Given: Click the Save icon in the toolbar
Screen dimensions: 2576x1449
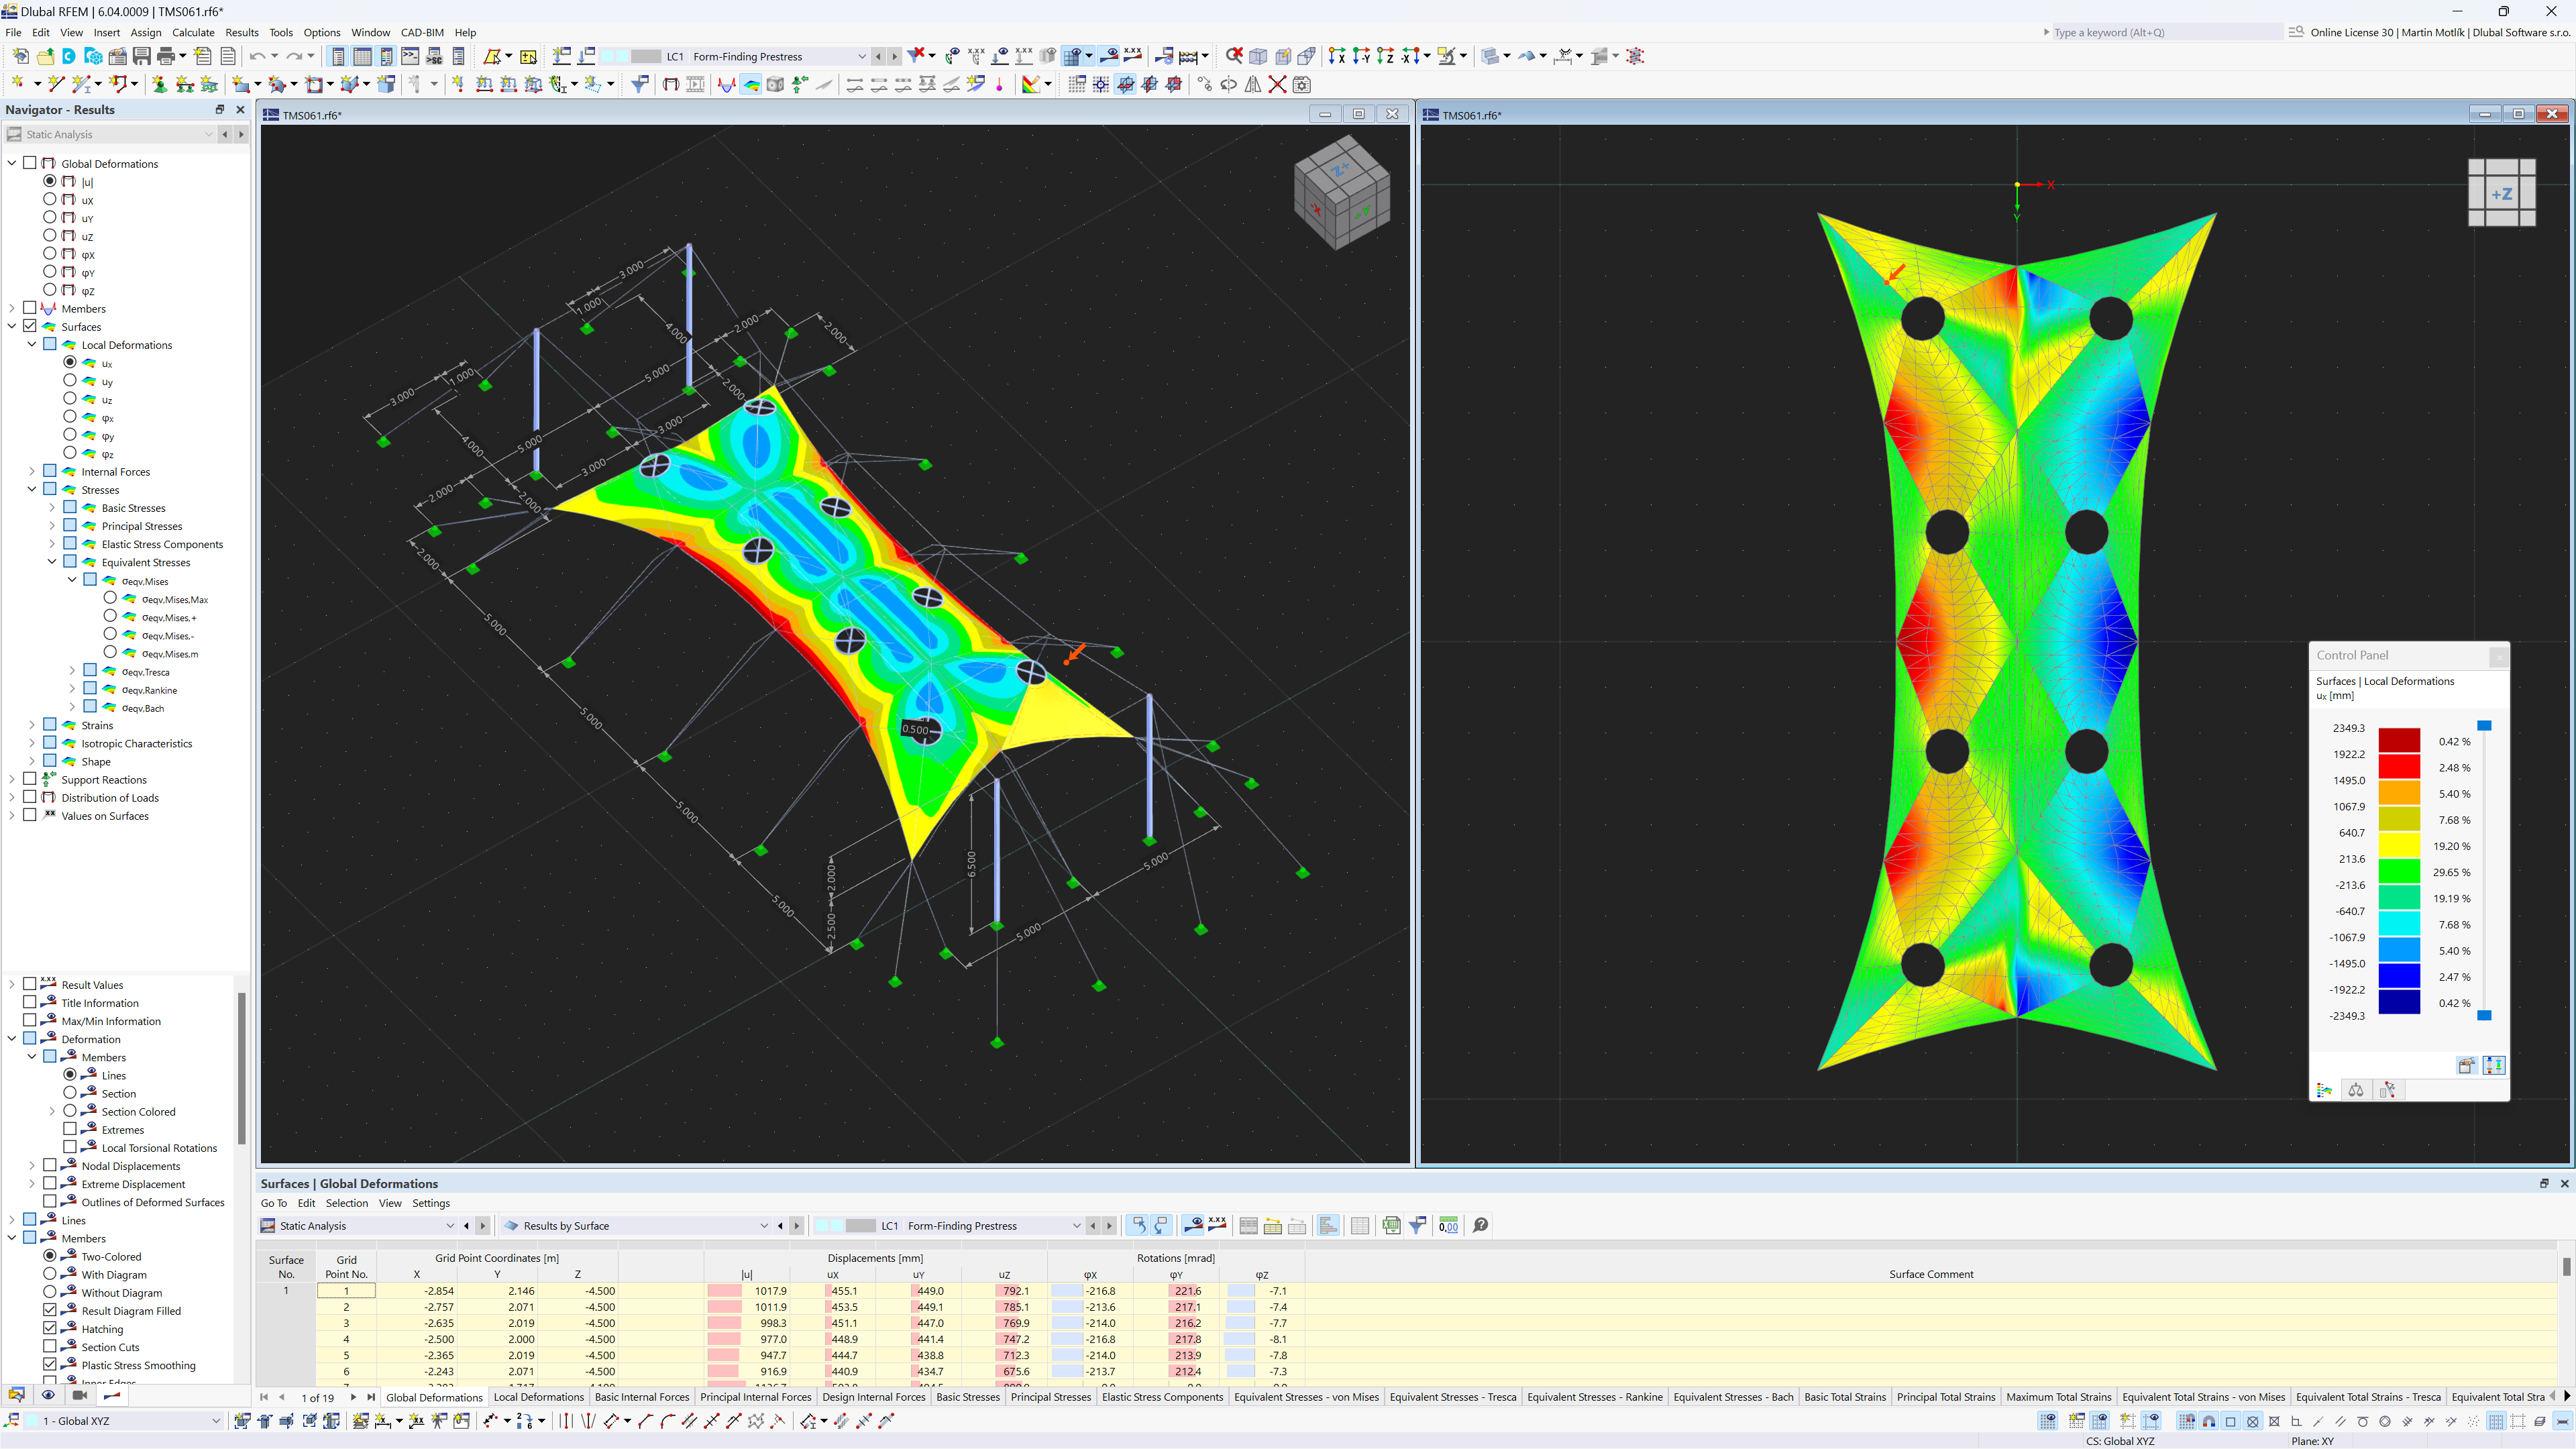Looking at the screenshot, I should pyautogui.click(x=141, y=56).
